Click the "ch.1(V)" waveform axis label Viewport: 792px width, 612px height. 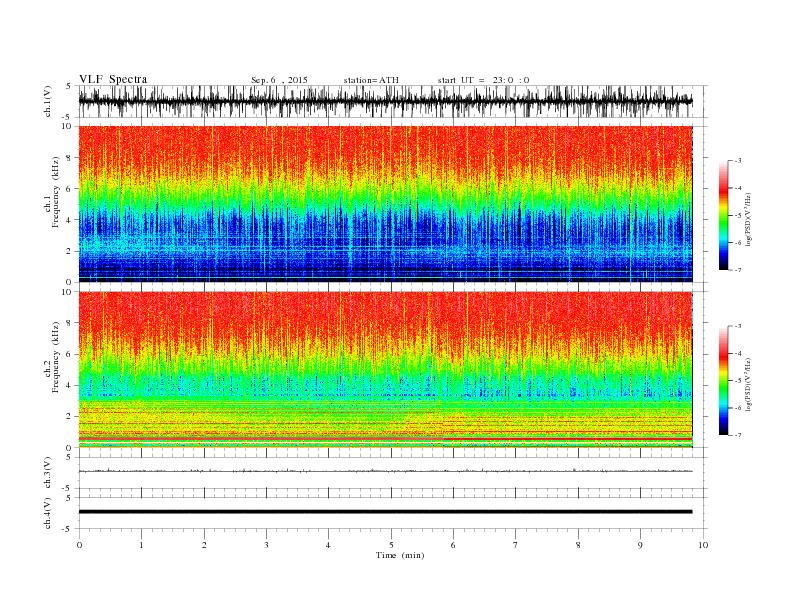pos(48,101)
